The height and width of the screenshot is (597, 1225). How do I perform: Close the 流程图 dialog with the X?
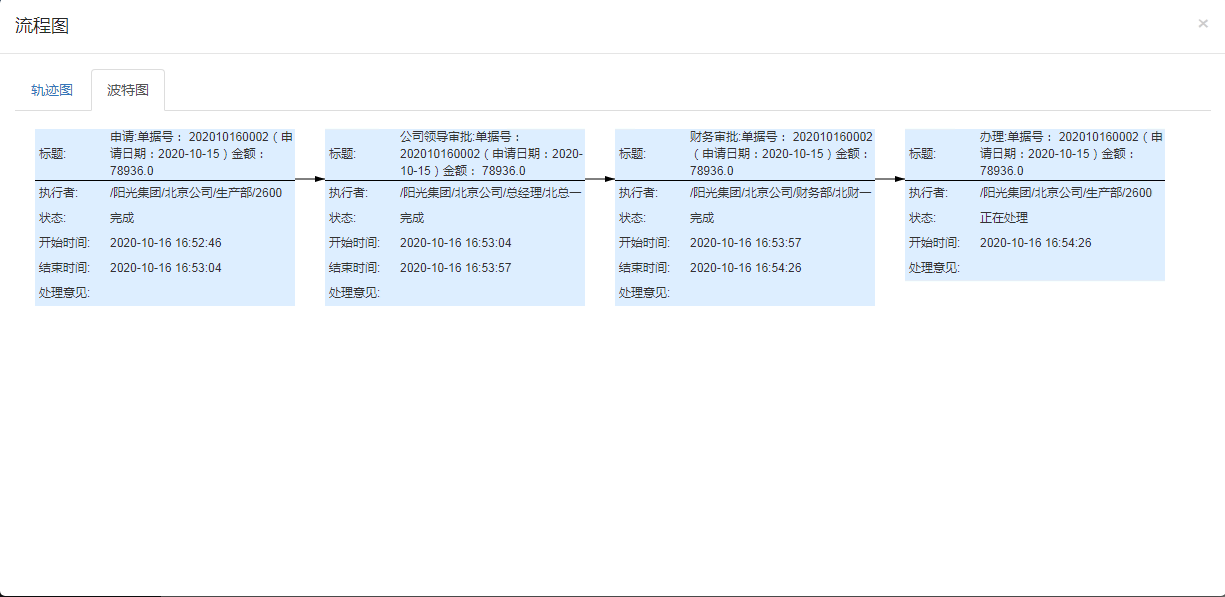pyautogui.click(x=1203, y=24)
